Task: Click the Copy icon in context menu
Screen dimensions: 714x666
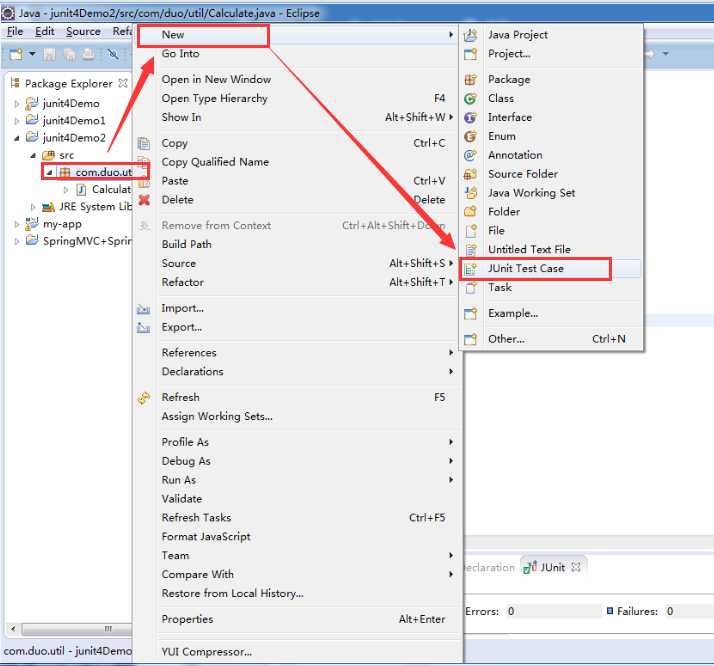Action: click(144, 143)
